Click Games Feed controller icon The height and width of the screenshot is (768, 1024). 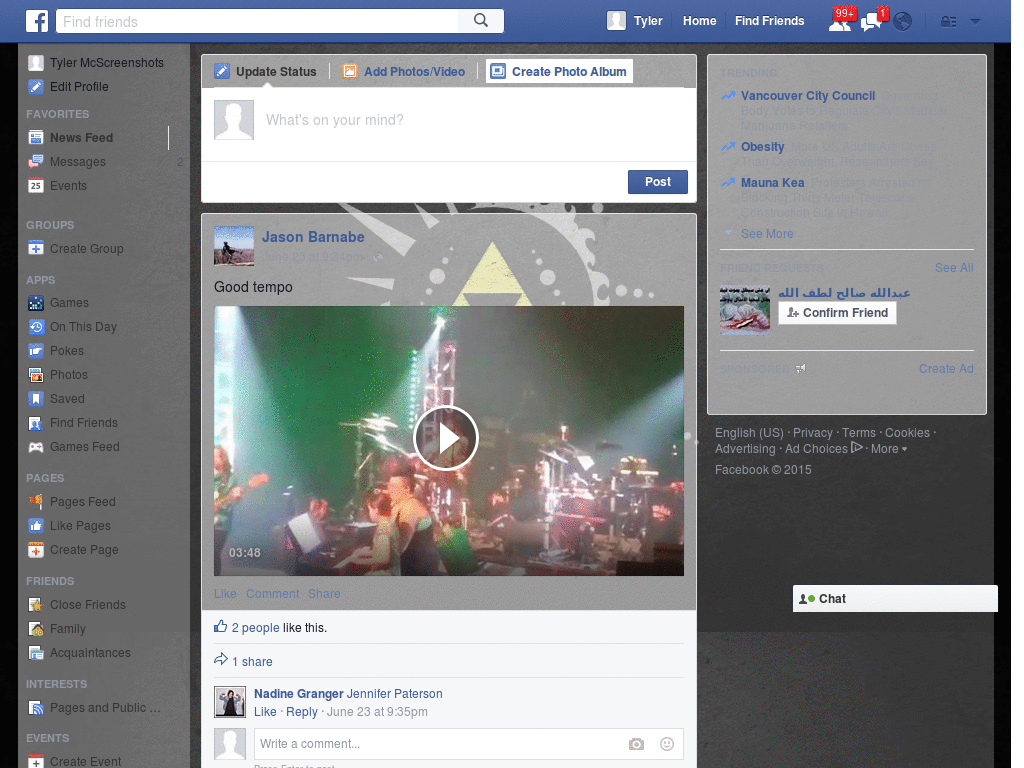point(36,447)
